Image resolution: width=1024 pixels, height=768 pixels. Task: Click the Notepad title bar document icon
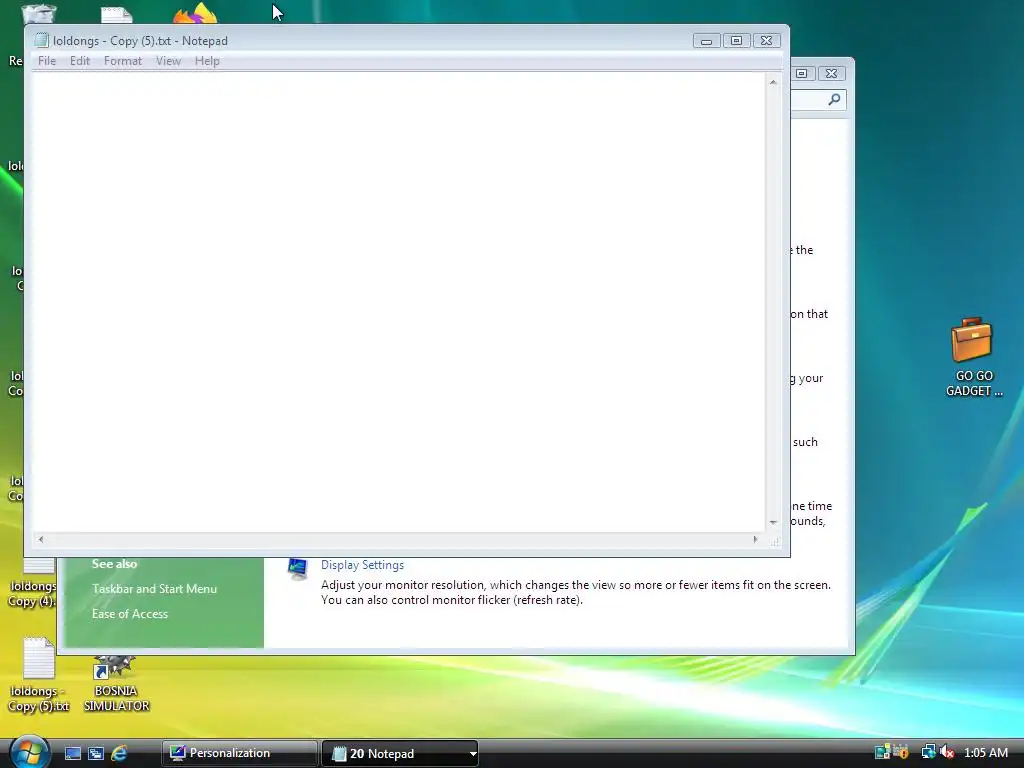coord(41,40)
